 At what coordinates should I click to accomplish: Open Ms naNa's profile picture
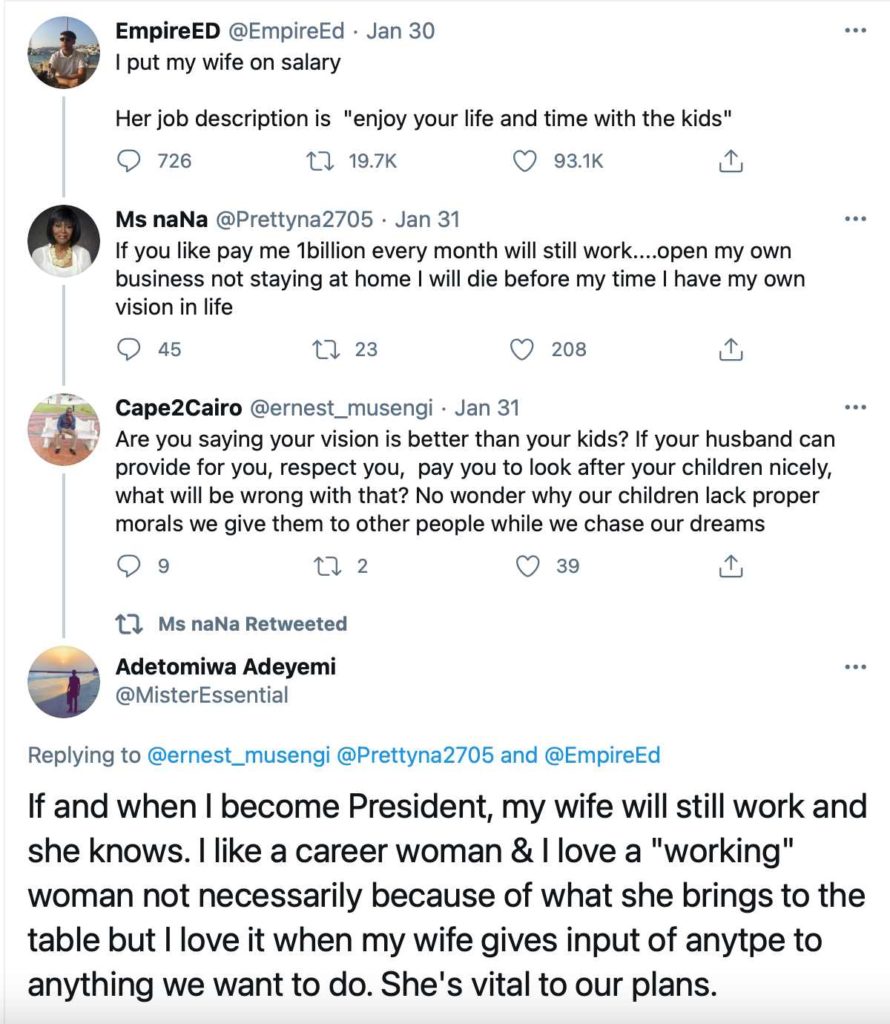pos(64,241)
